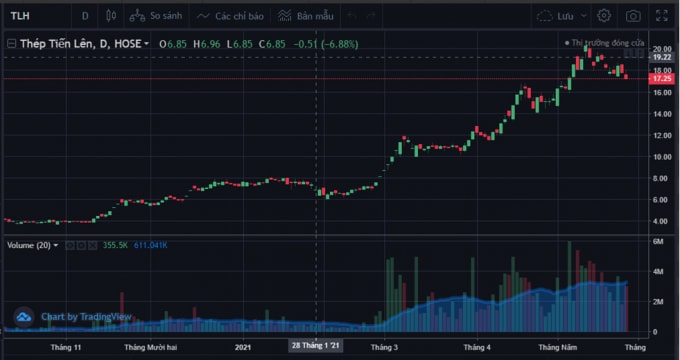This screenshot has width=680, height=360.
Task: Click the Tháng 3 axis label
Action: click(384, 347)
